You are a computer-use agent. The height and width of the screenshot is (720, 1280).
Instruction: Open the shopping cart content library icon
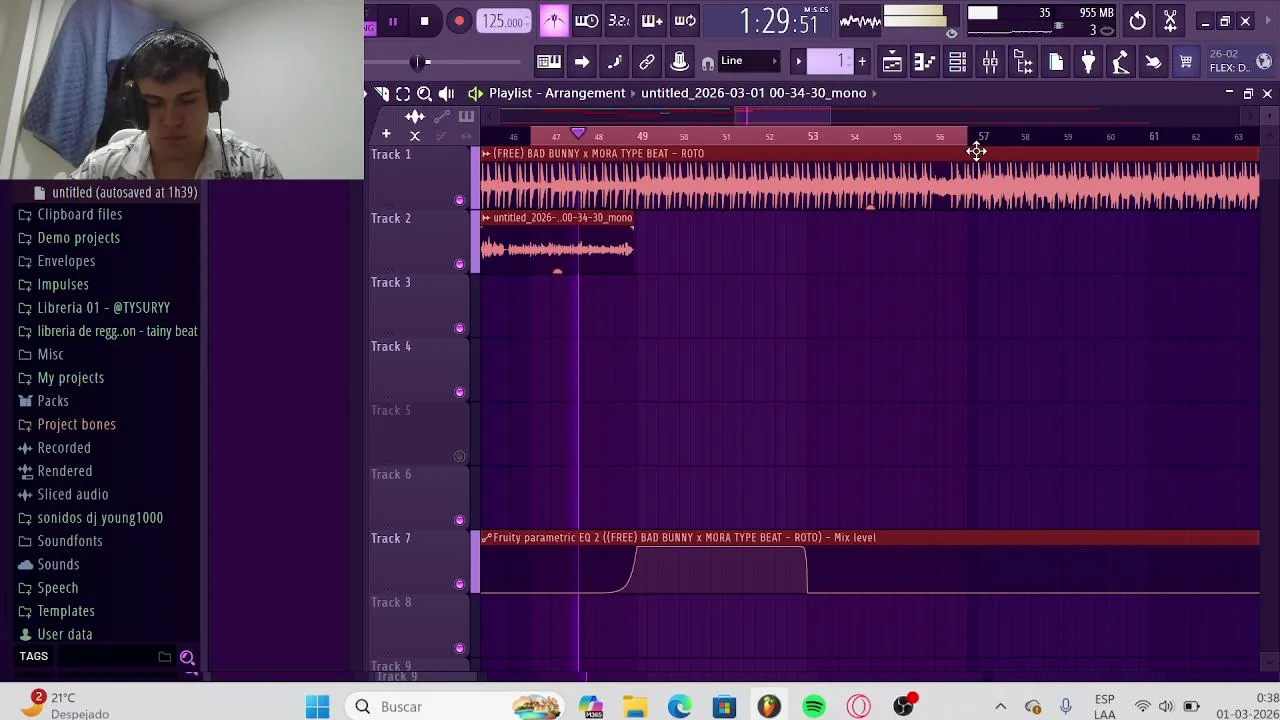1186,62
